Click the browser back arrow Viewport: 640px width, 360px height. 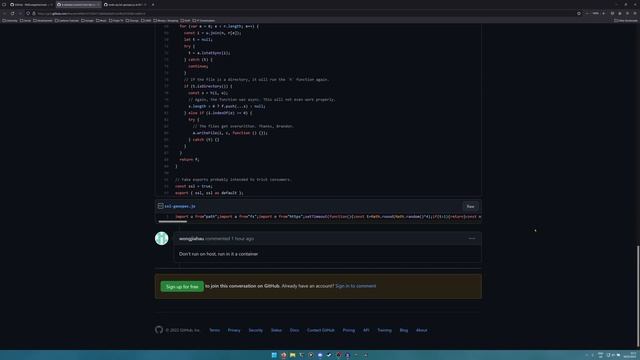[4, 13]
